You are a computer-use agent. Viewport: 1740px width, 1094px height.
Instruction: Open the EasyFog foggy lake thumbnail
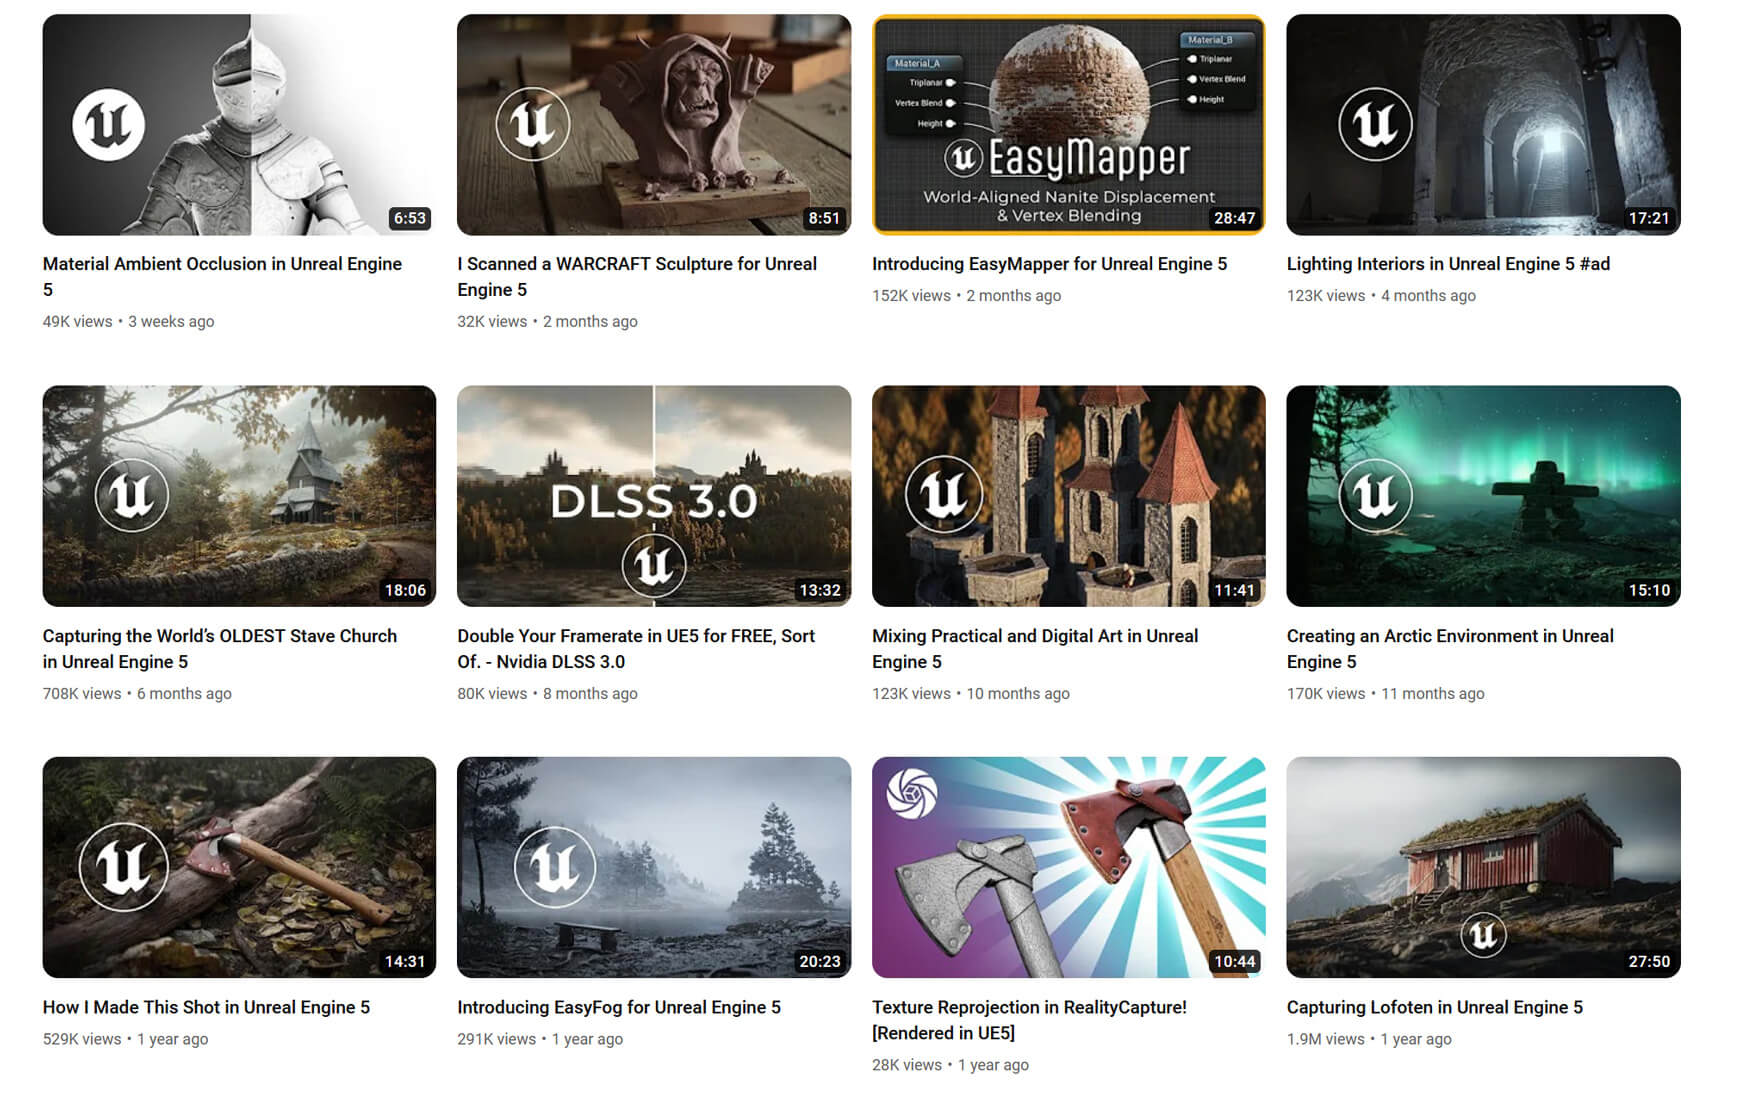(x=654, y=867)
